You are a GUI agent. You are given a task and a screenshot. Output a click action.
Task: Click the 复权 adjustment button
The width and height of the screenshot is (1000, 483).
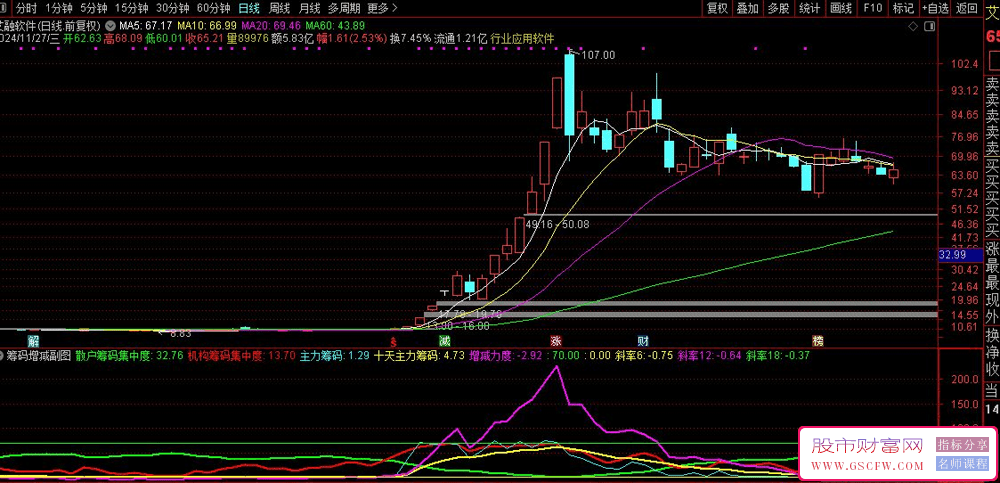click(717, 8)
